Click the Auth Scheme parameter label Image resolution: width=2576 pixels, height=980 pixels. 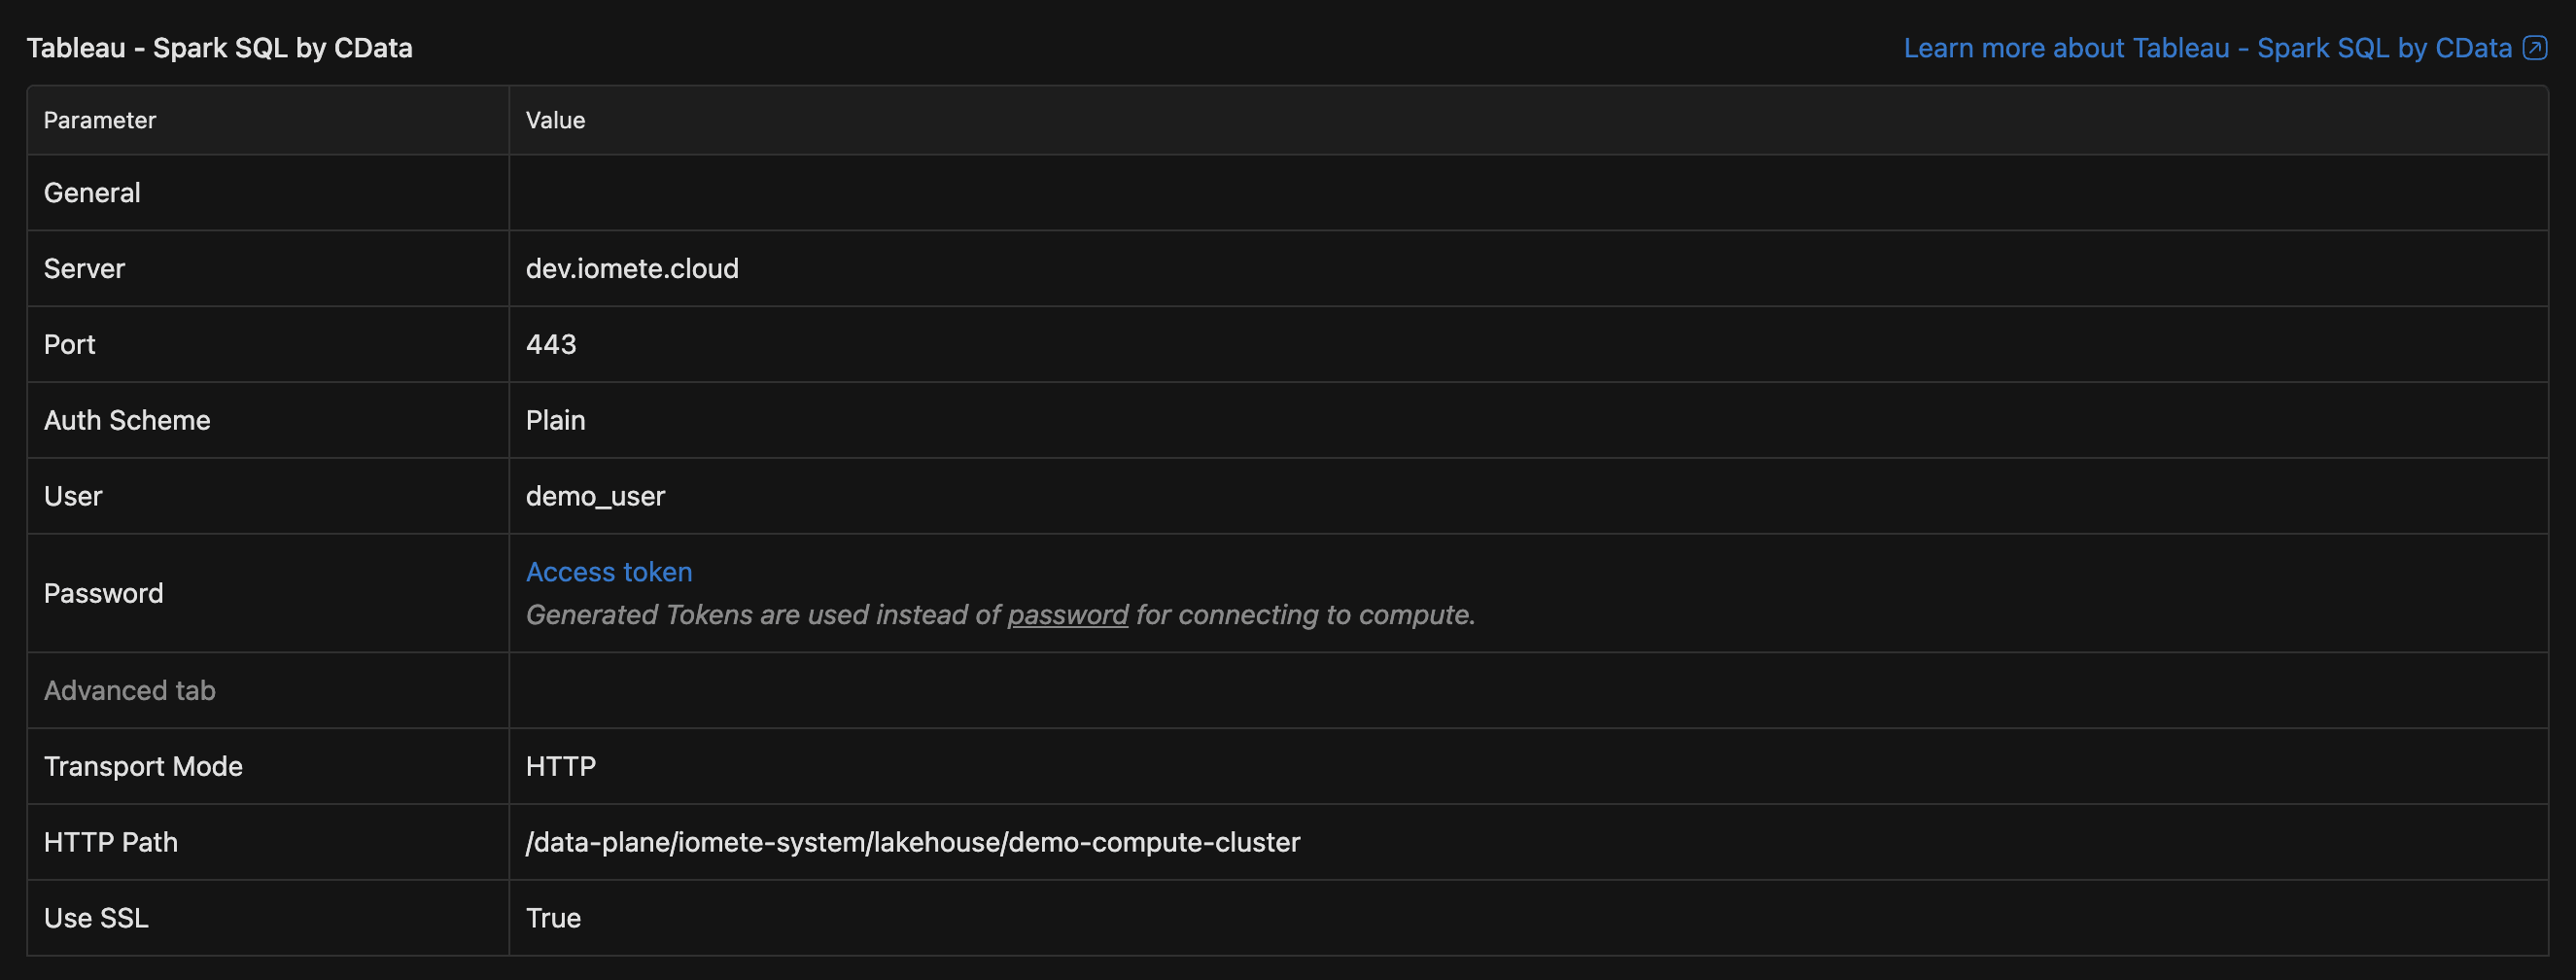(x=127, y=420)
